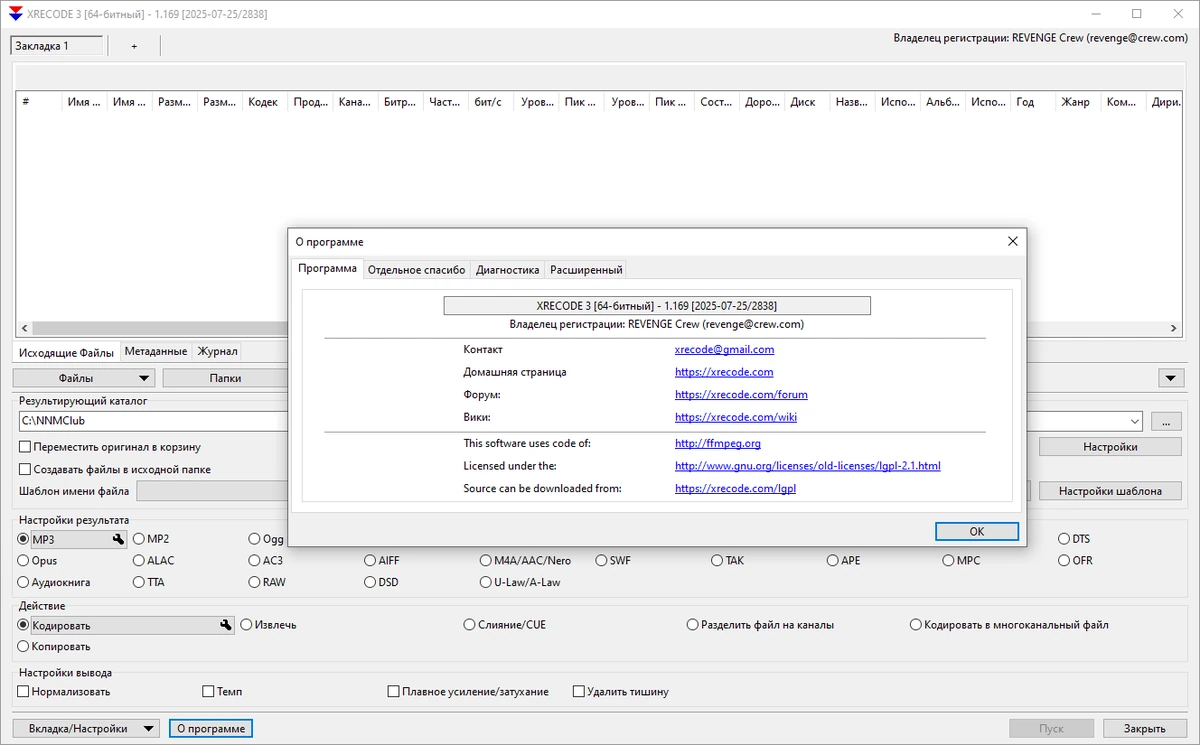Image resolution: width=1200 pixels, height=745 pixels.
Task: Open the xrecode.com/forum link
Action: 741,395
